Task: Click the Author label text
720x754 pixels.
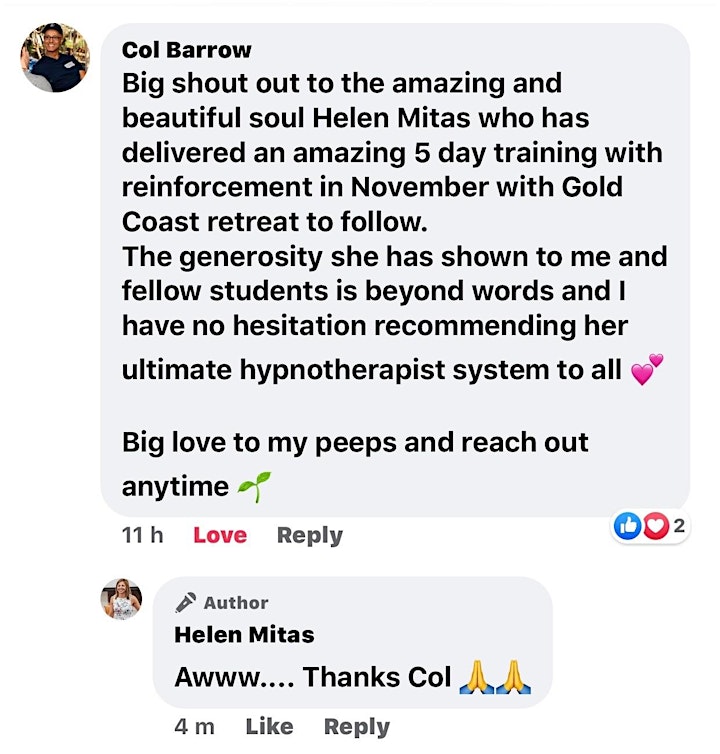Action: (x=236, y=603)
